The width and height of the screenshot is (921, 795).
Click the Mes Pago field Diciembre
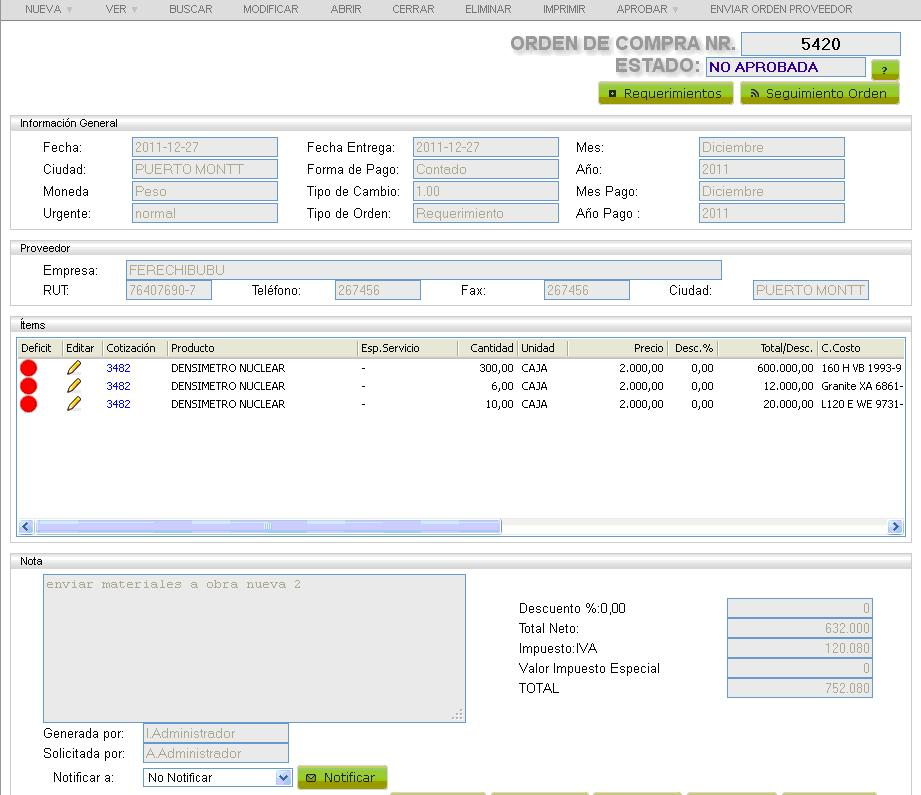pyautogui.click(x=772, y=191)
